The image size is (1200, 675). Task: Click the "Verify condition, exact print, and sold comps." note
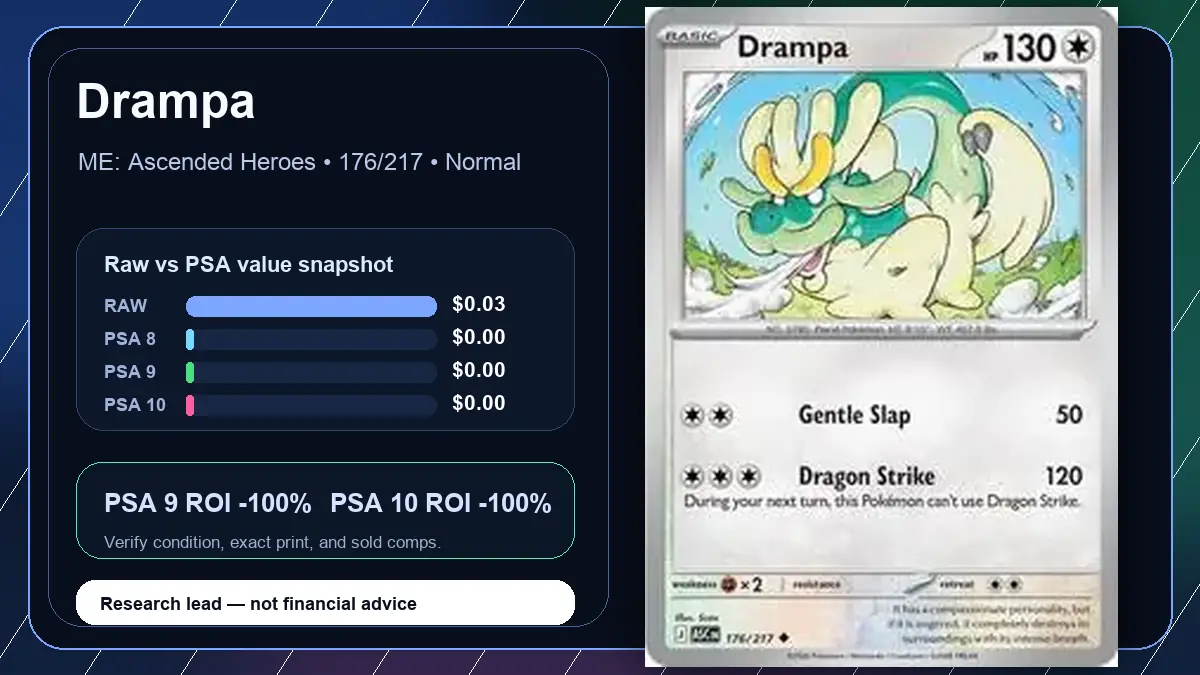[x=273, y=543]
